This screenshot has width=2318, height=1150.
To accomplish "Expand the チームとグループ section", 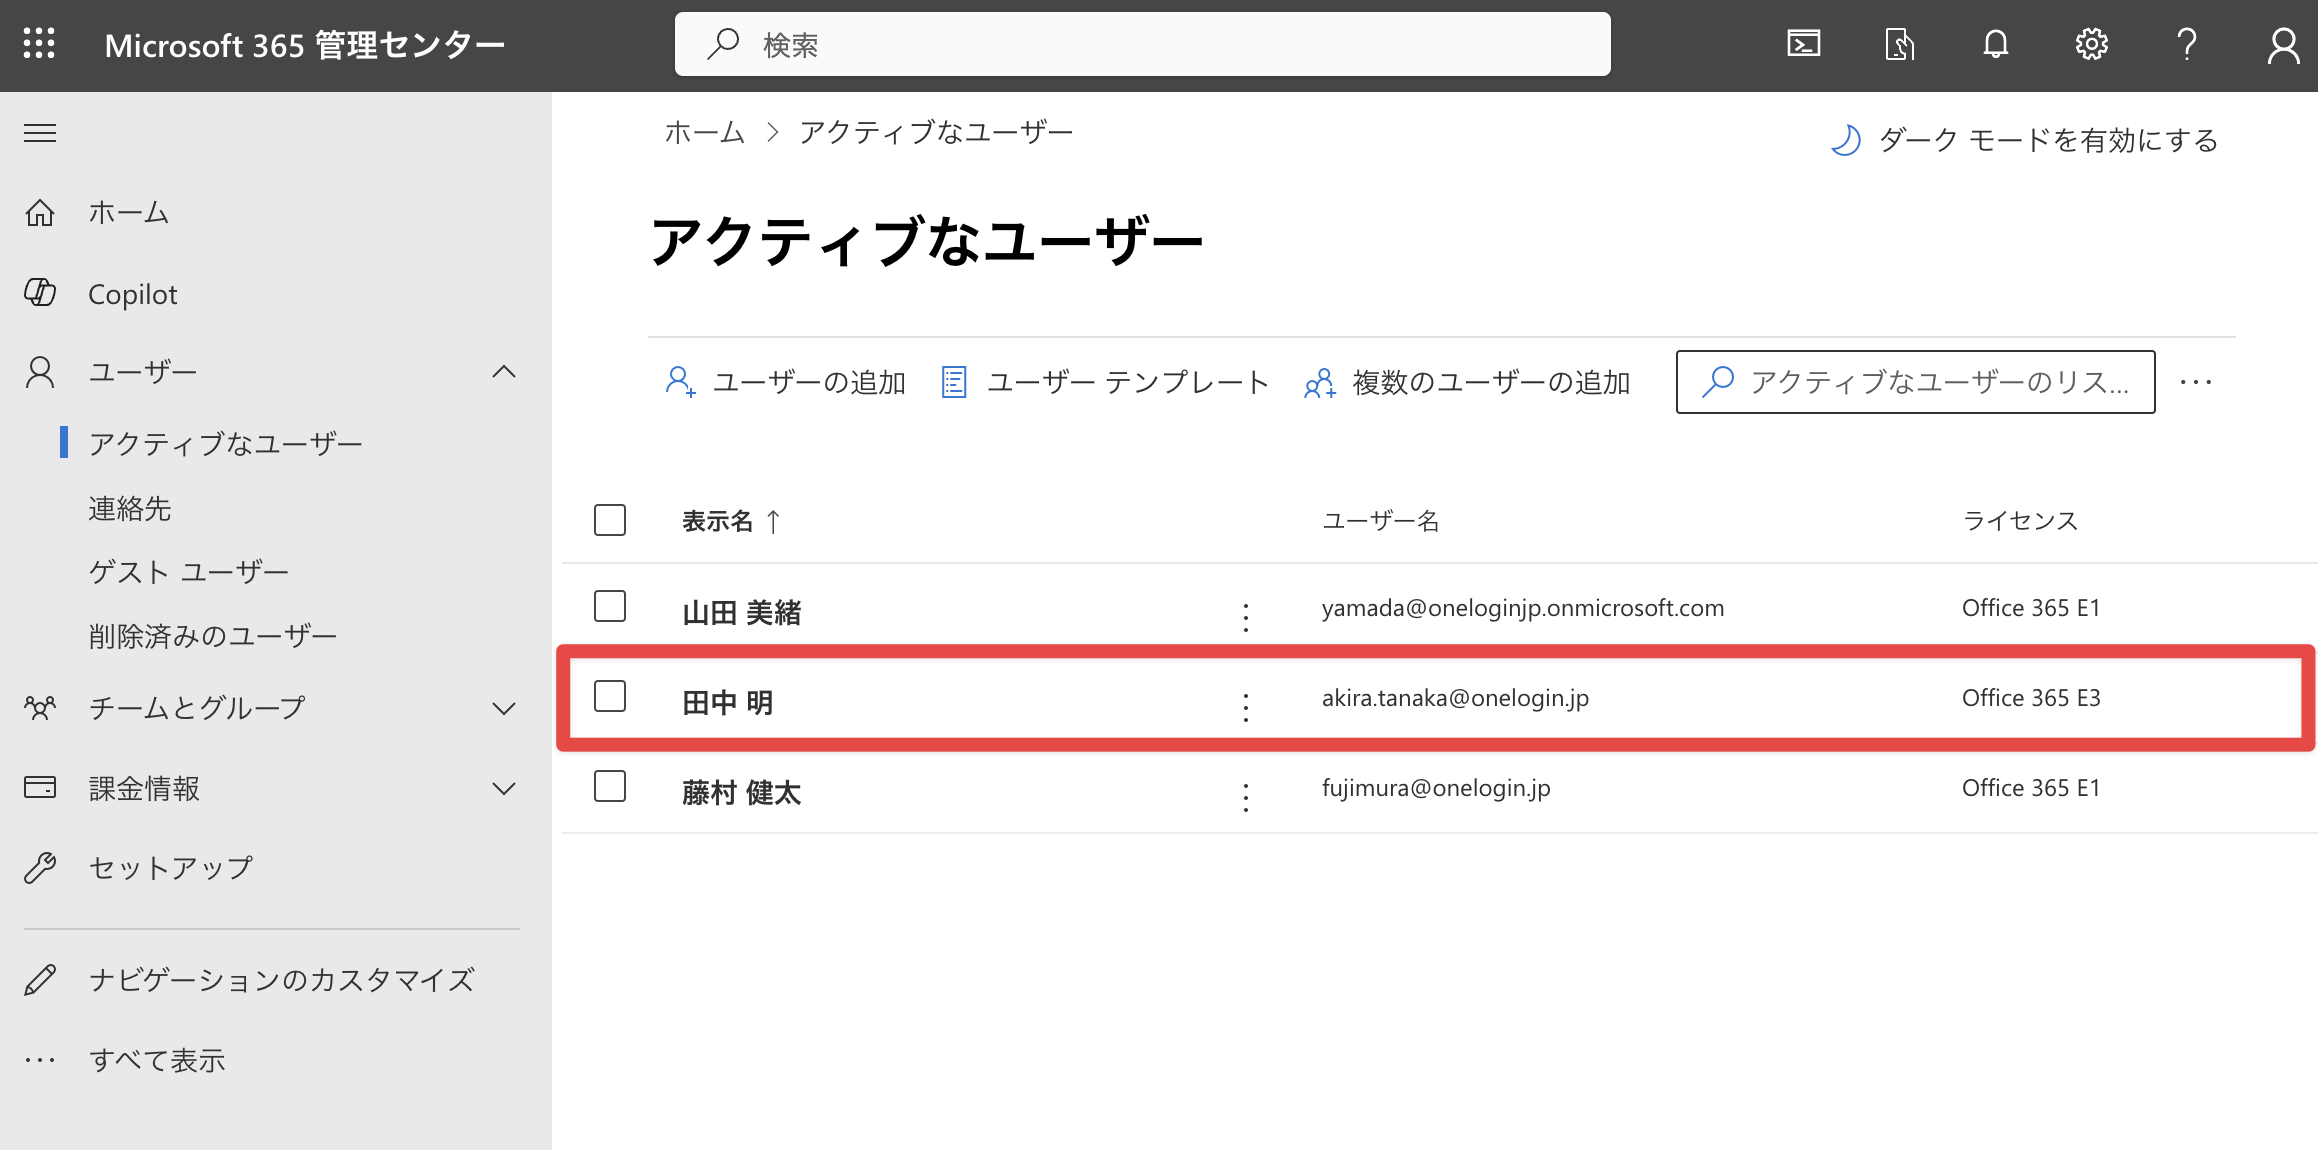I will click(504, 708).
